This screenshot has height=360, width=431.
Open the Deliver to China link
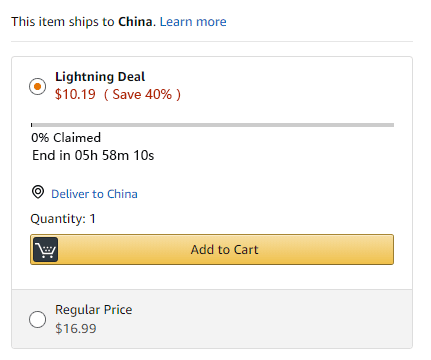point(94,194)
